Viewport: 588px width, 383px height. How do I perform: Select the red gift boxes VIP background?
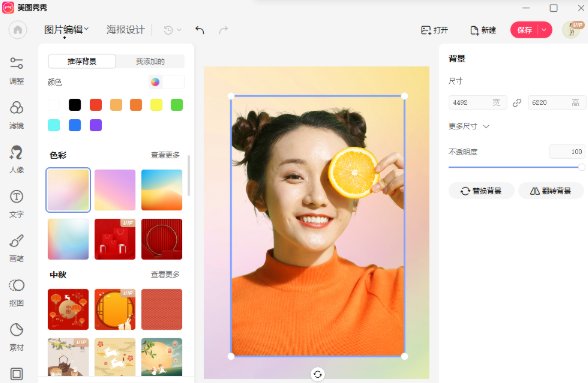coord(115,239)
